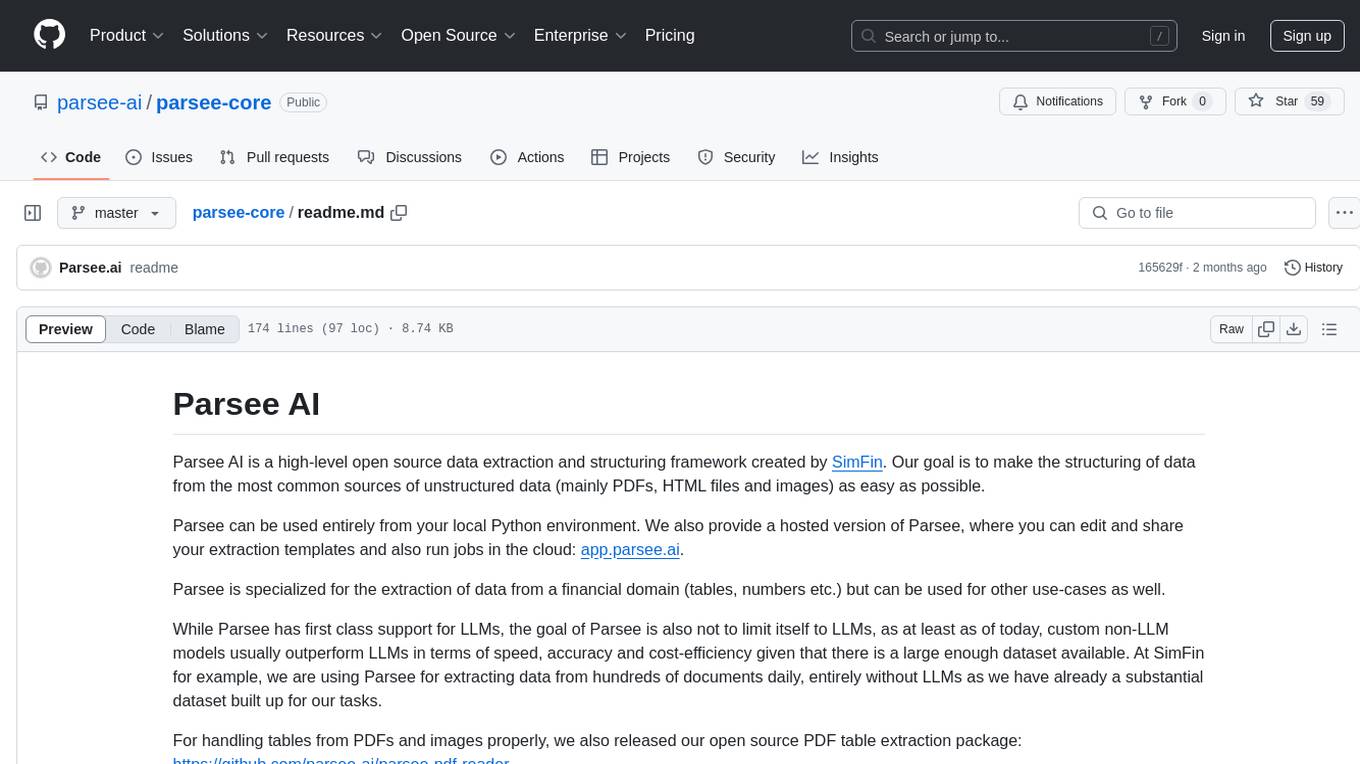
Task: Open Parsee.ai author name link
Action: (90, 268)
